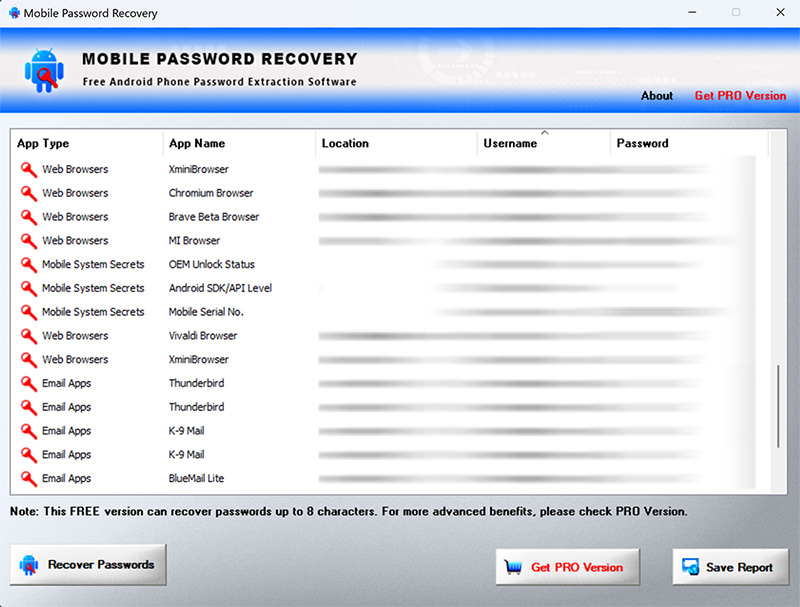The height and width of the screenshot is (607, 800).
Task: Click the key icon beside BlueMail Lite
Action: pos(27,478)
